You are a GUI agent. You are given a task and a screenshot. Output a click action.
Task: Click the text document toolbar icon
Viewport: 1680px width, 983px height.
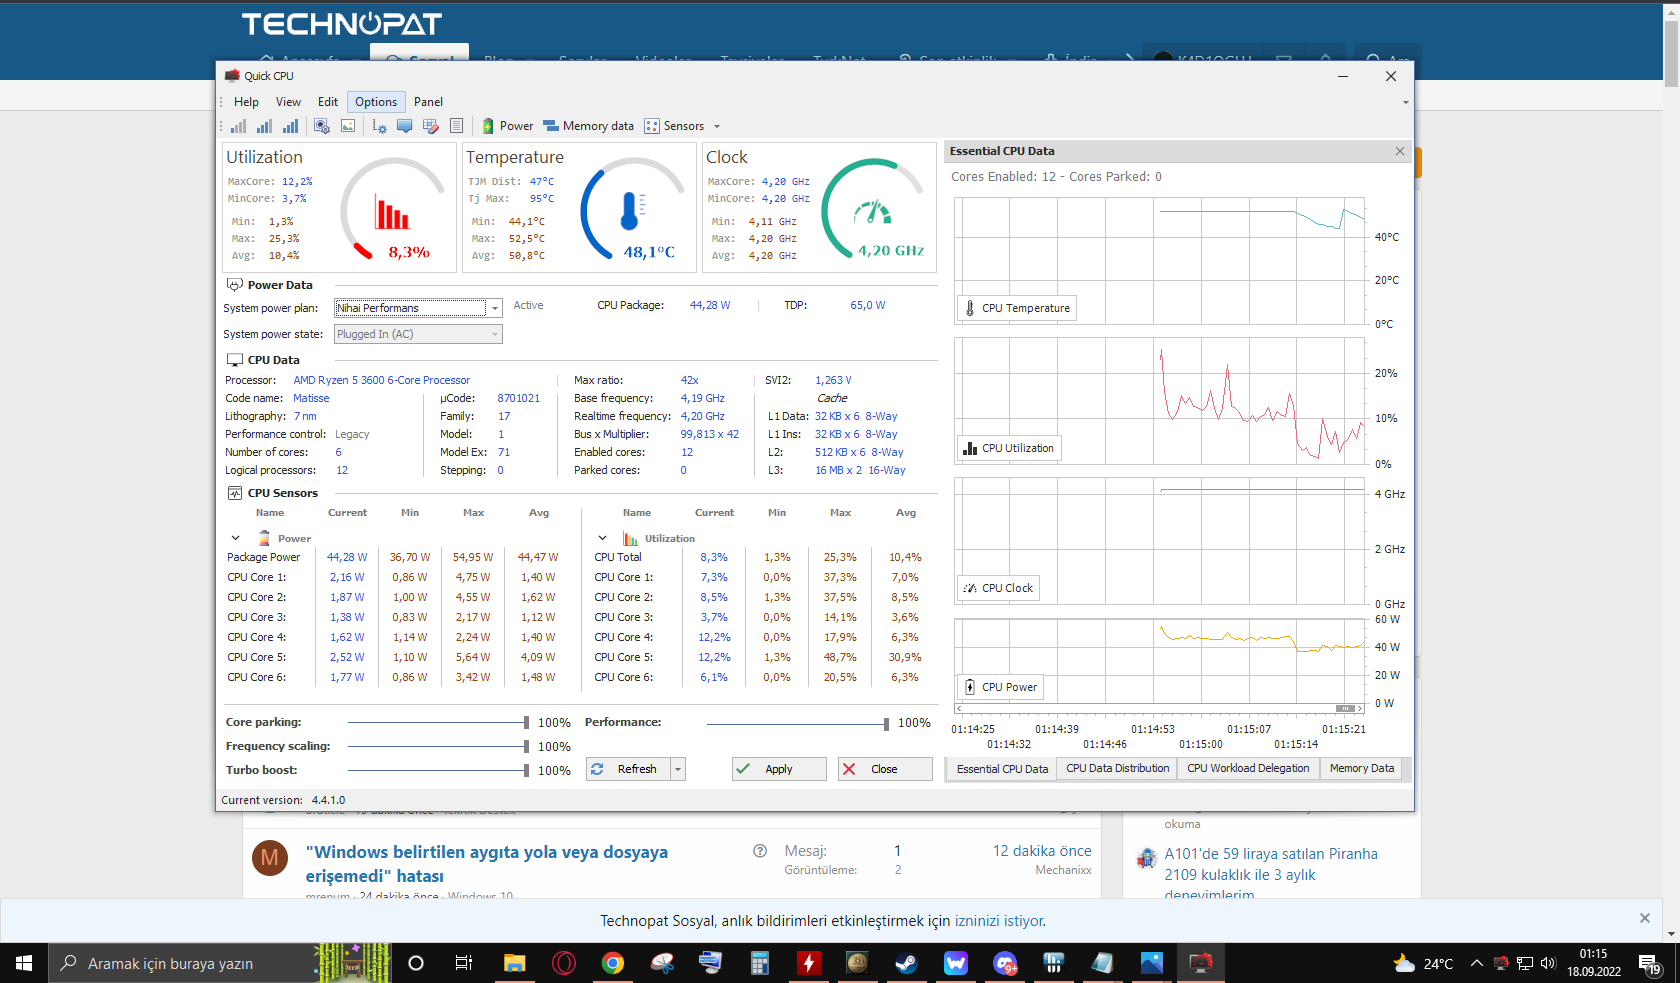point(456,126)
